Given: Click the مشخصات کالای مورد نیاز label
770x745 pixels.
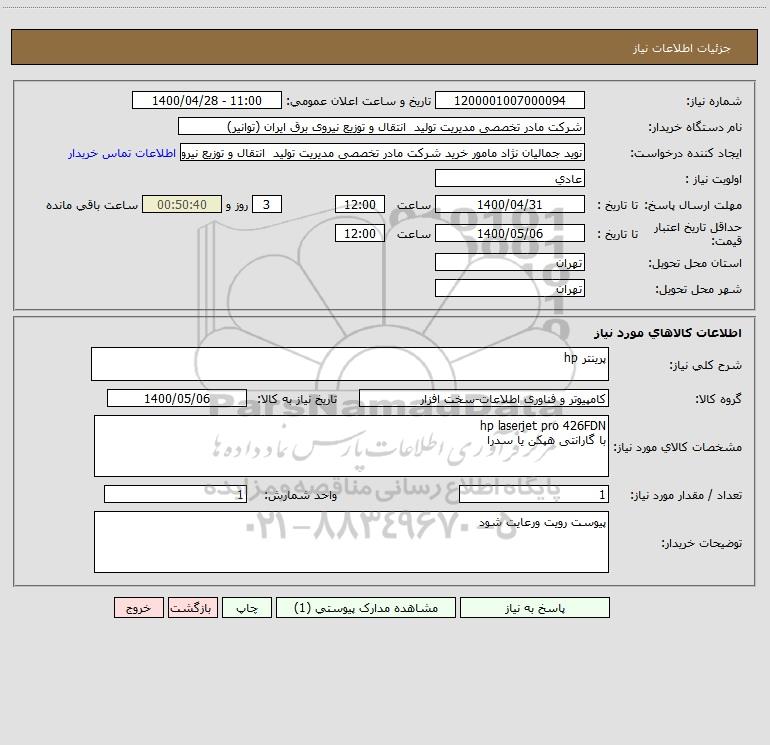Looking at the screenshot, I should [678, 447].
